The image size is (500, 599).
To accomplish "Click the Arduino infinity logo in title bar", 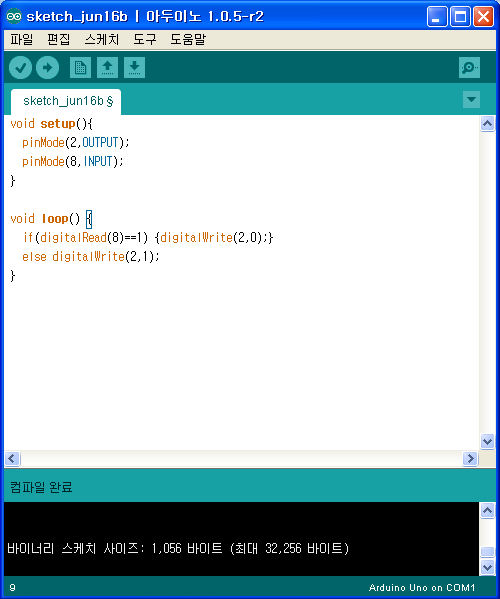I will pyautogui.click(x=14, y=16).
